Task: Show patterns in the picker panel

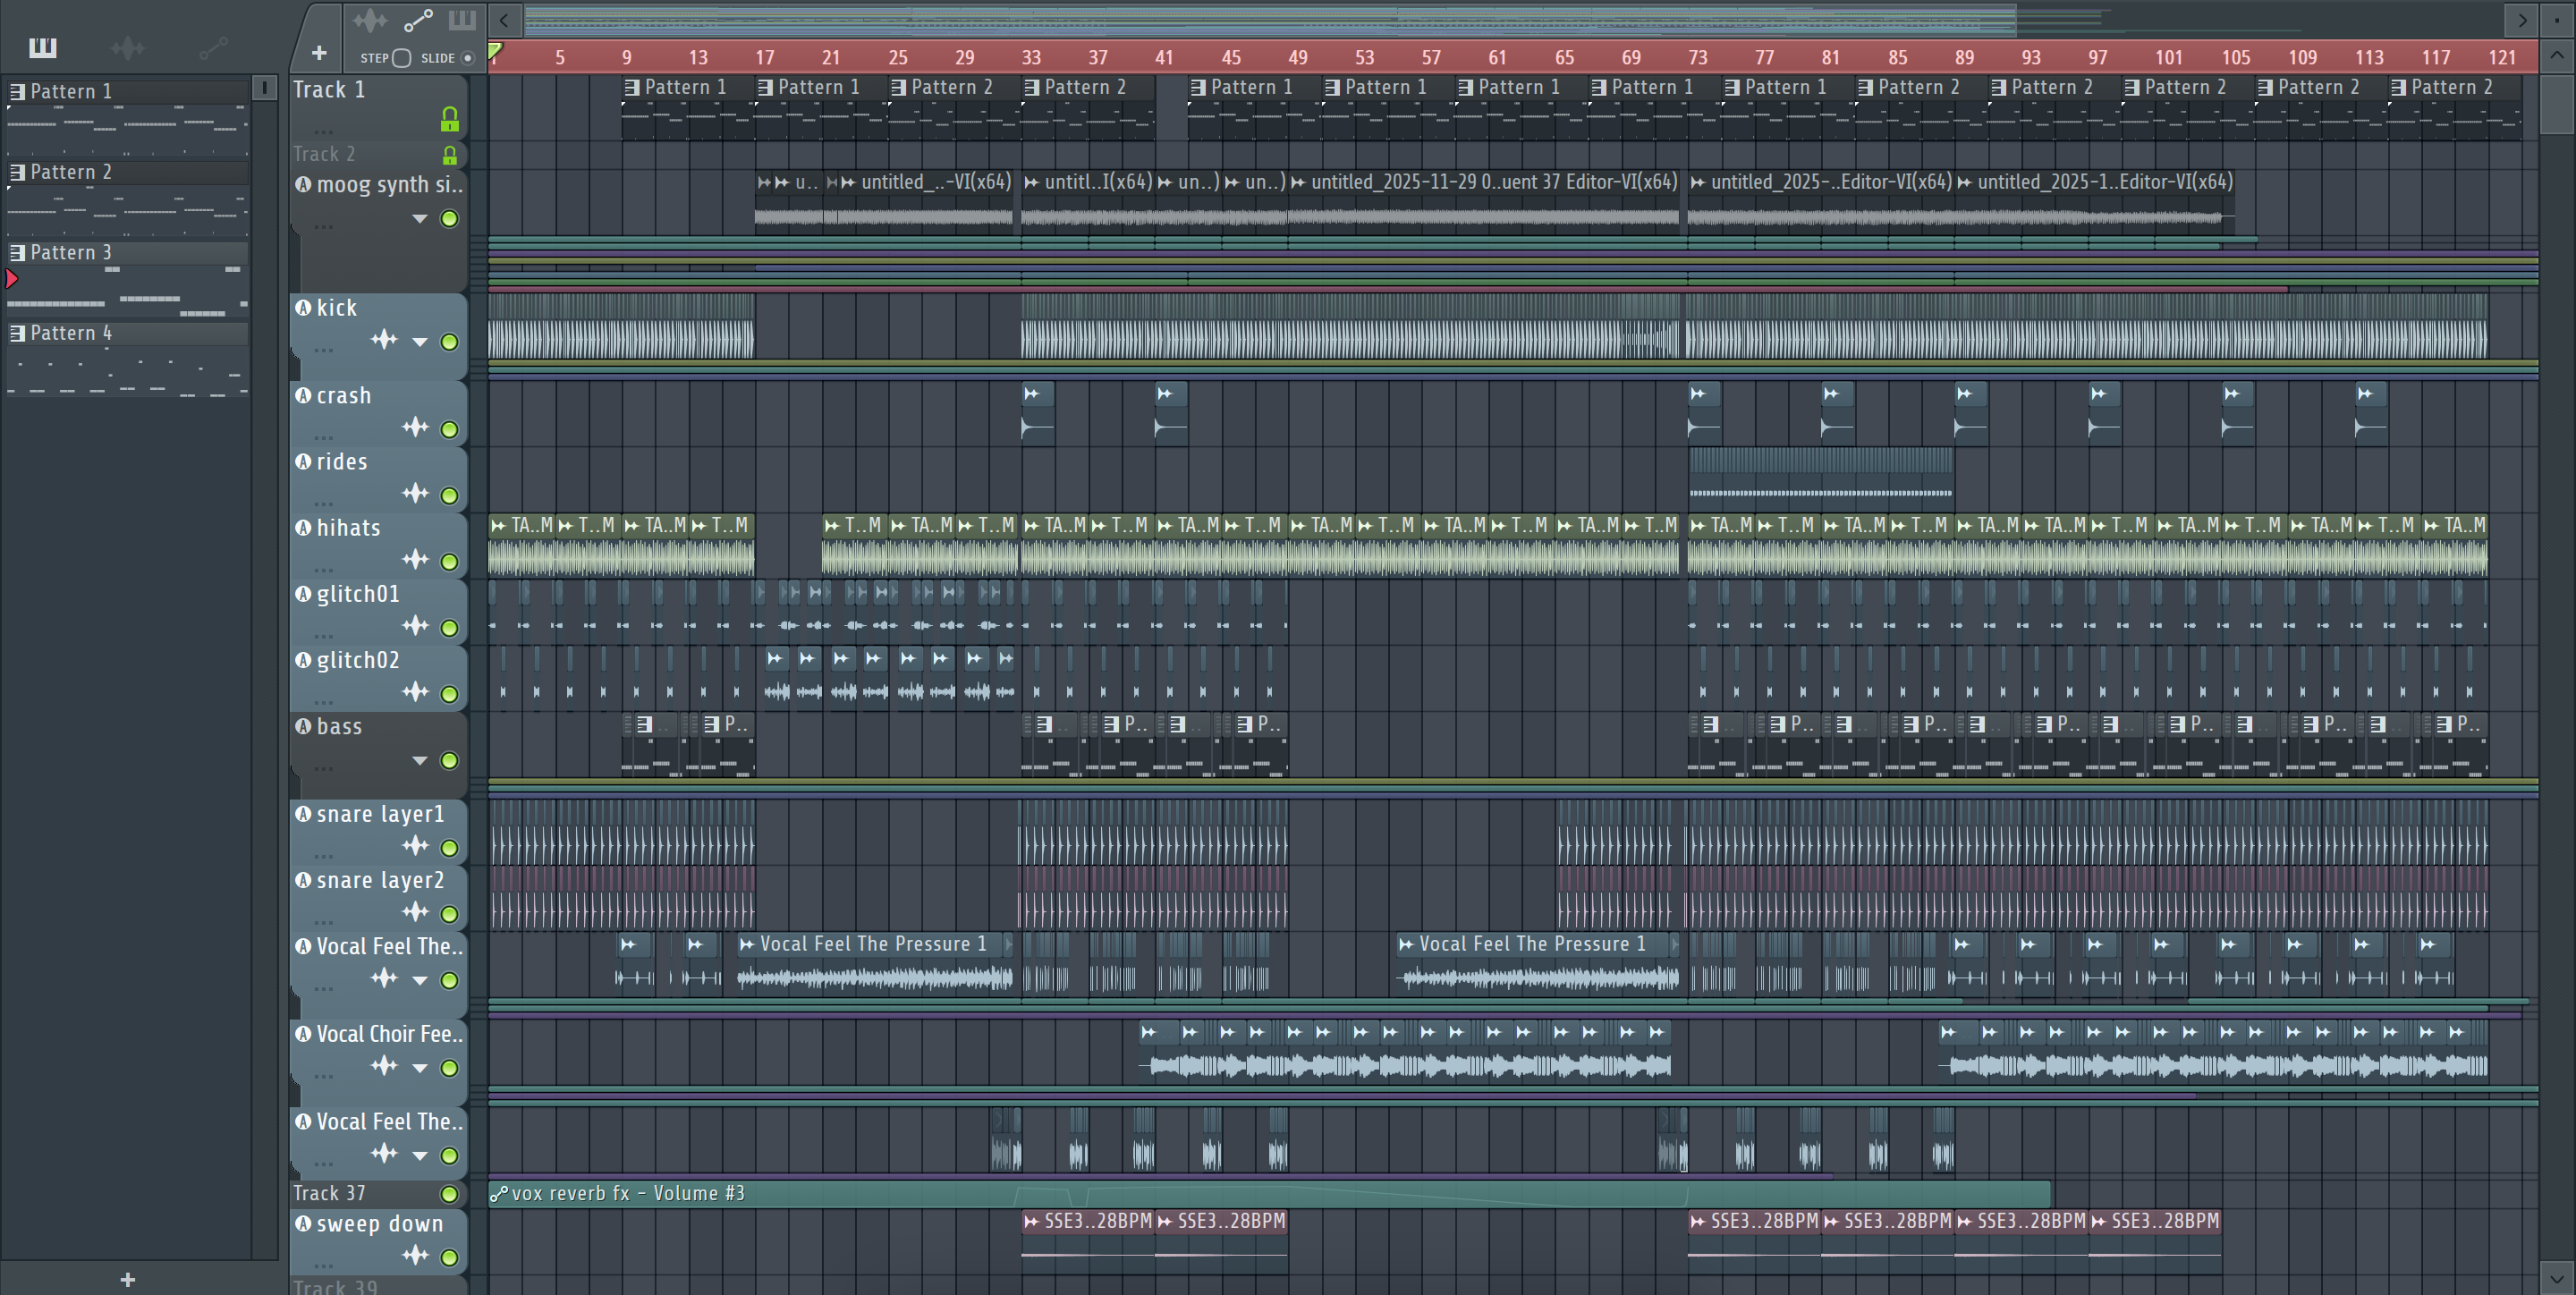Action: 42,47
